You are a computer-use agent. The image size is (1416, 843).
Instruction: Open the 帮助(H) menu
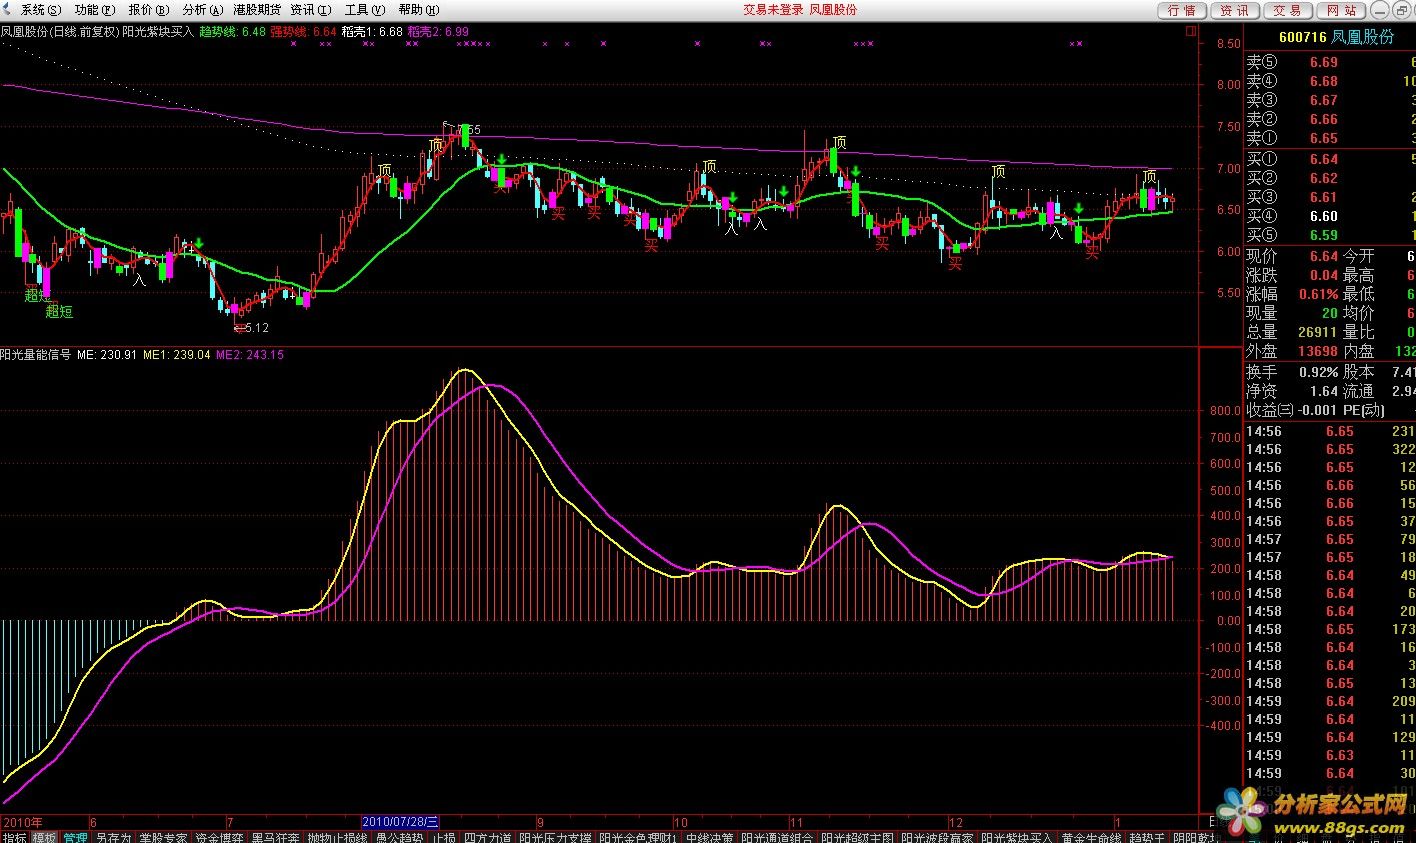click(x=418, y=10)
